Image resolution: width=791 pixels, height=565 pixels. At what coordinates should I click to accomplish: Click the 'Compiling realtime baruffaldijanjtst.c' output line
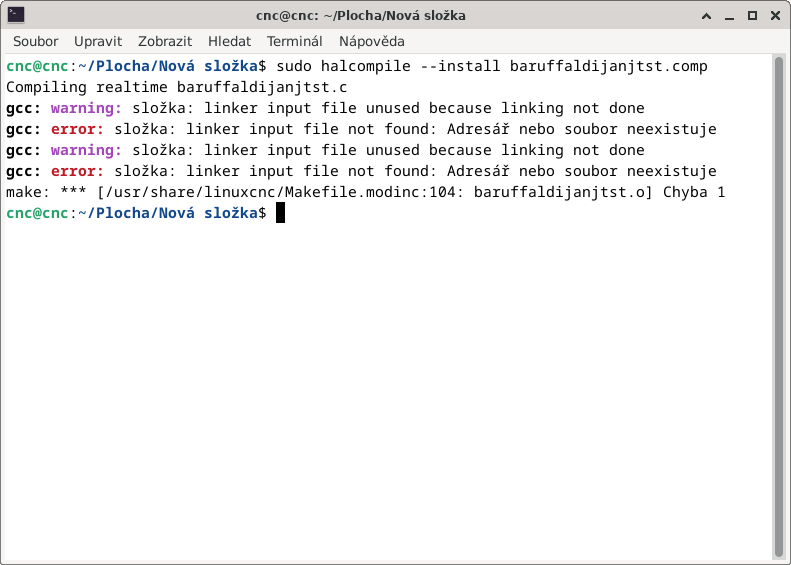[176, 87]
